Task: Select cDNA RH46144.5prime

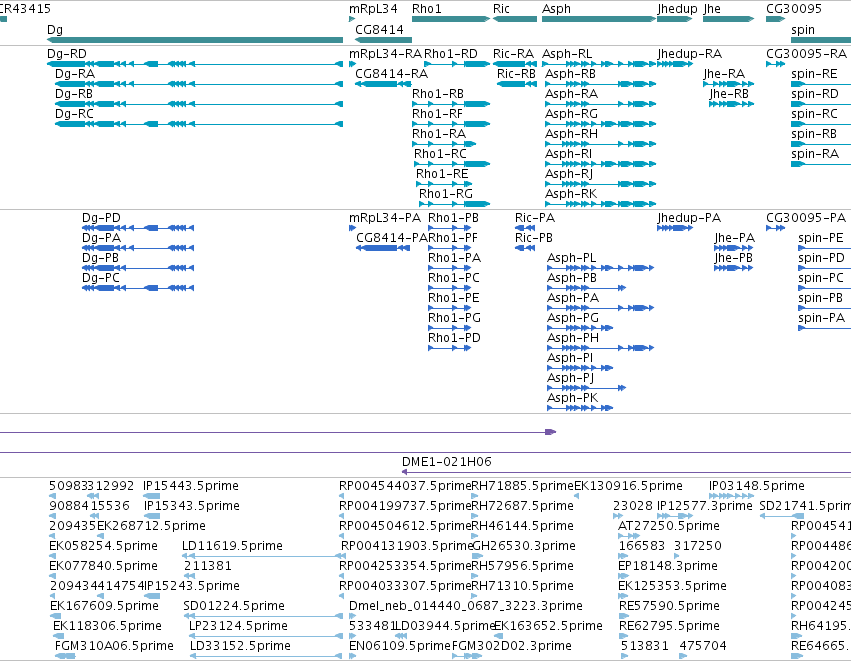Action: click(475, 536)
